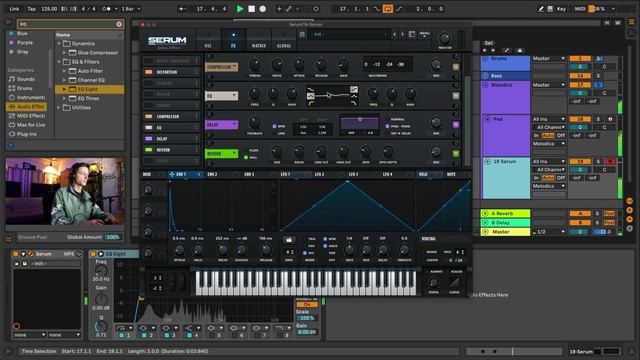640x360 pixels.
Task: Start playback with the green Play button
Action: click(240, 9)
